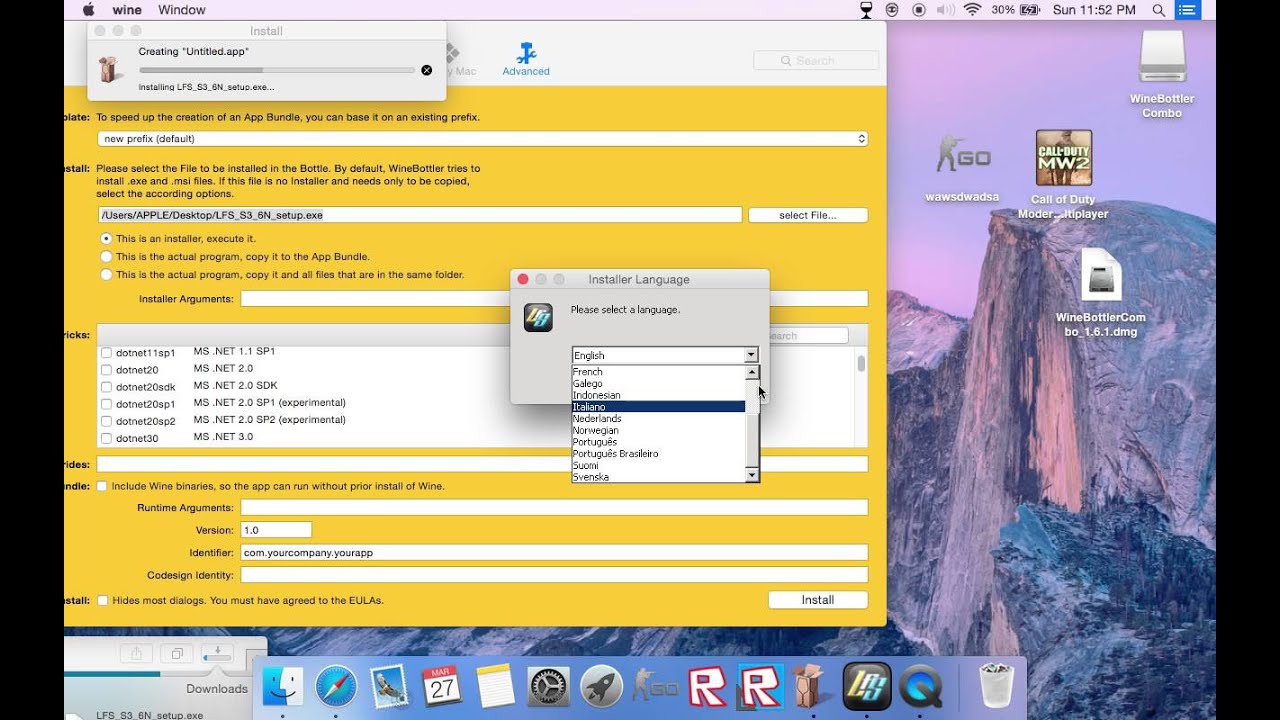Open the Advanced tab in WineBottler
The image size is (1280, 720).
(526, 59)
